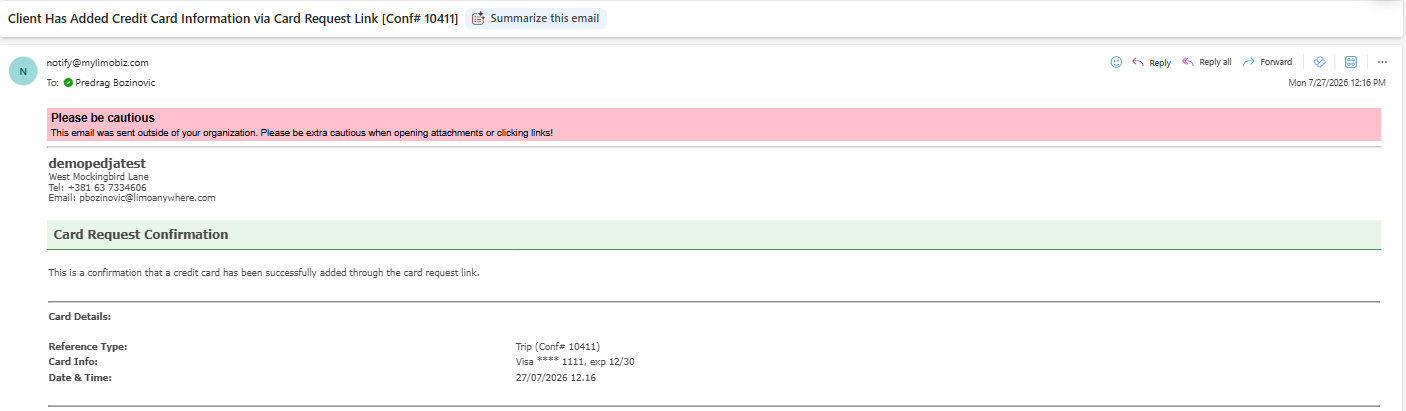Select the pink Please be cautious banner
This screenshot has width=1406, height=411.
tap(714, 124)
